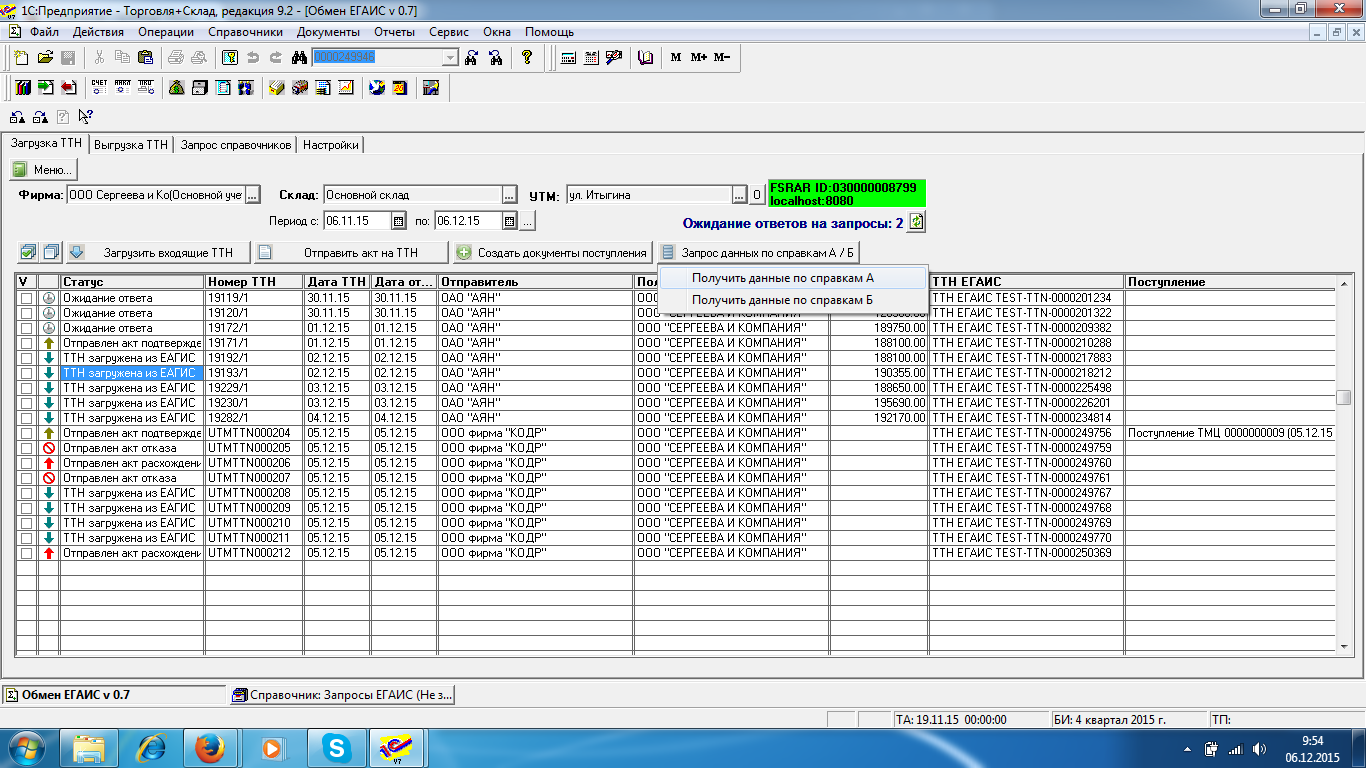Click the calendar icon showing 26

(400, 88)
